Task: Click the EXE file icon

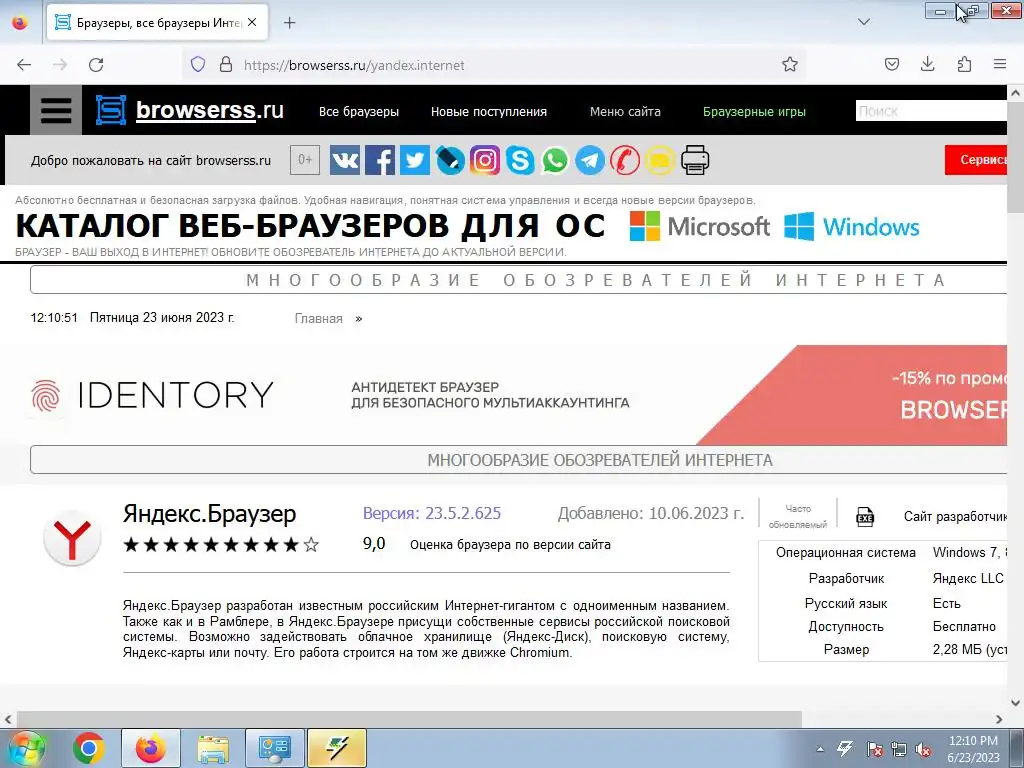Action: pos(865,517)
